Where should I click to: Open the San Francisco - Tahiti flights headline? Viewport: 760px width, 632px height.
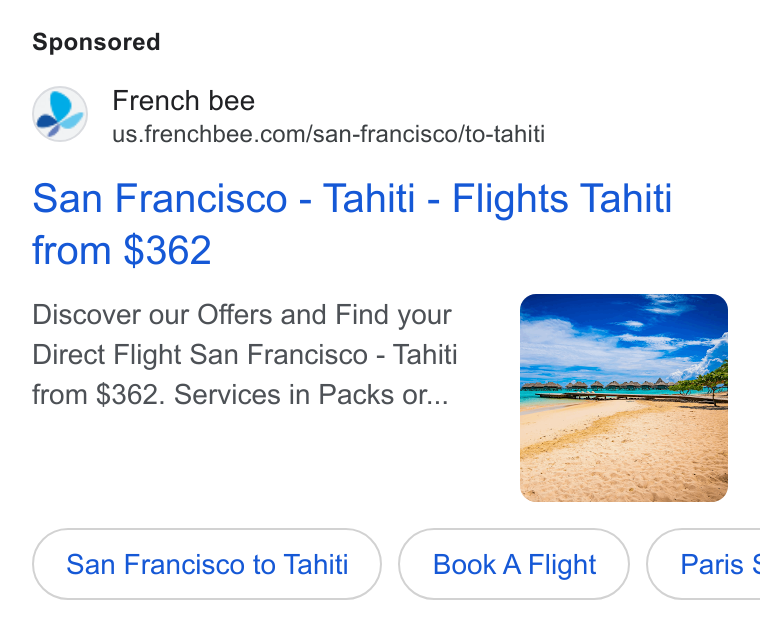pyautogui.click(x=352, y=224)
